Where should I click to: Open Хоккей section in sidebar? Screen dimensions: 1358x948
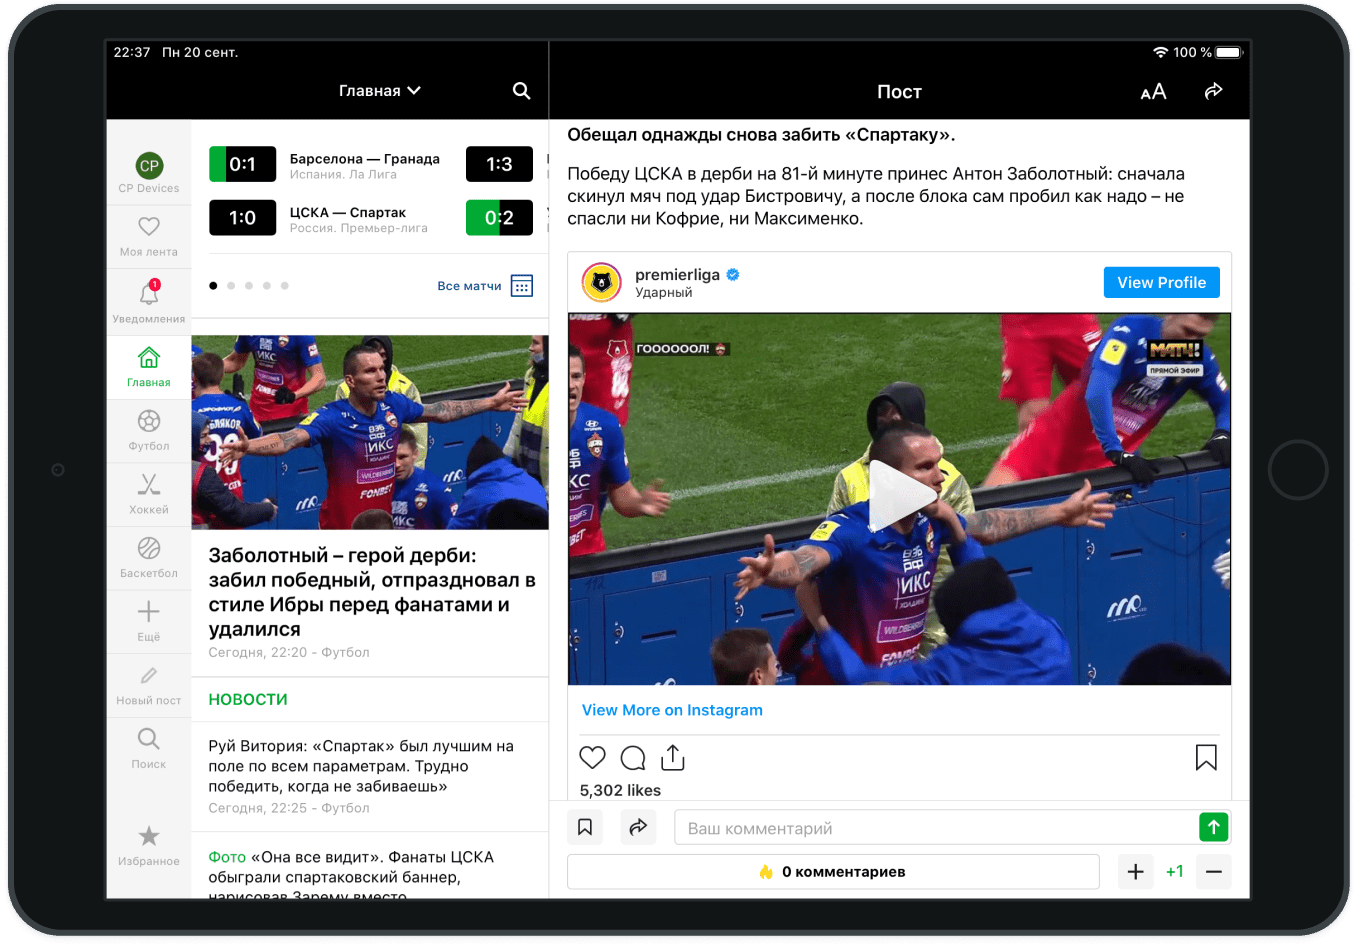149,494
